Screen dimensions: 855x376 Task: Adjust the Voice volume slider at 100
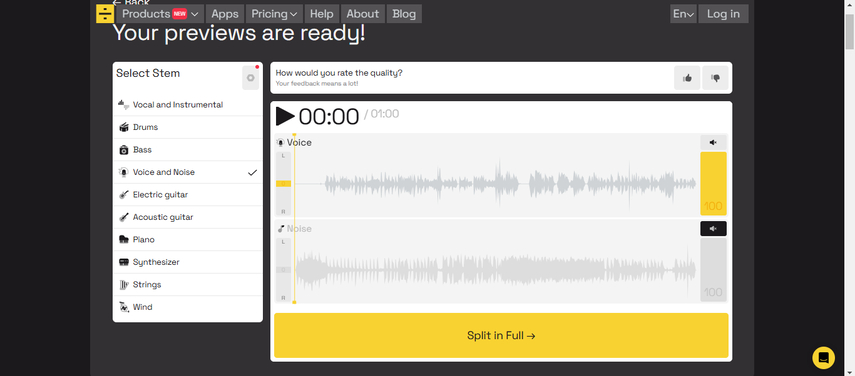(x=713, y=184)
